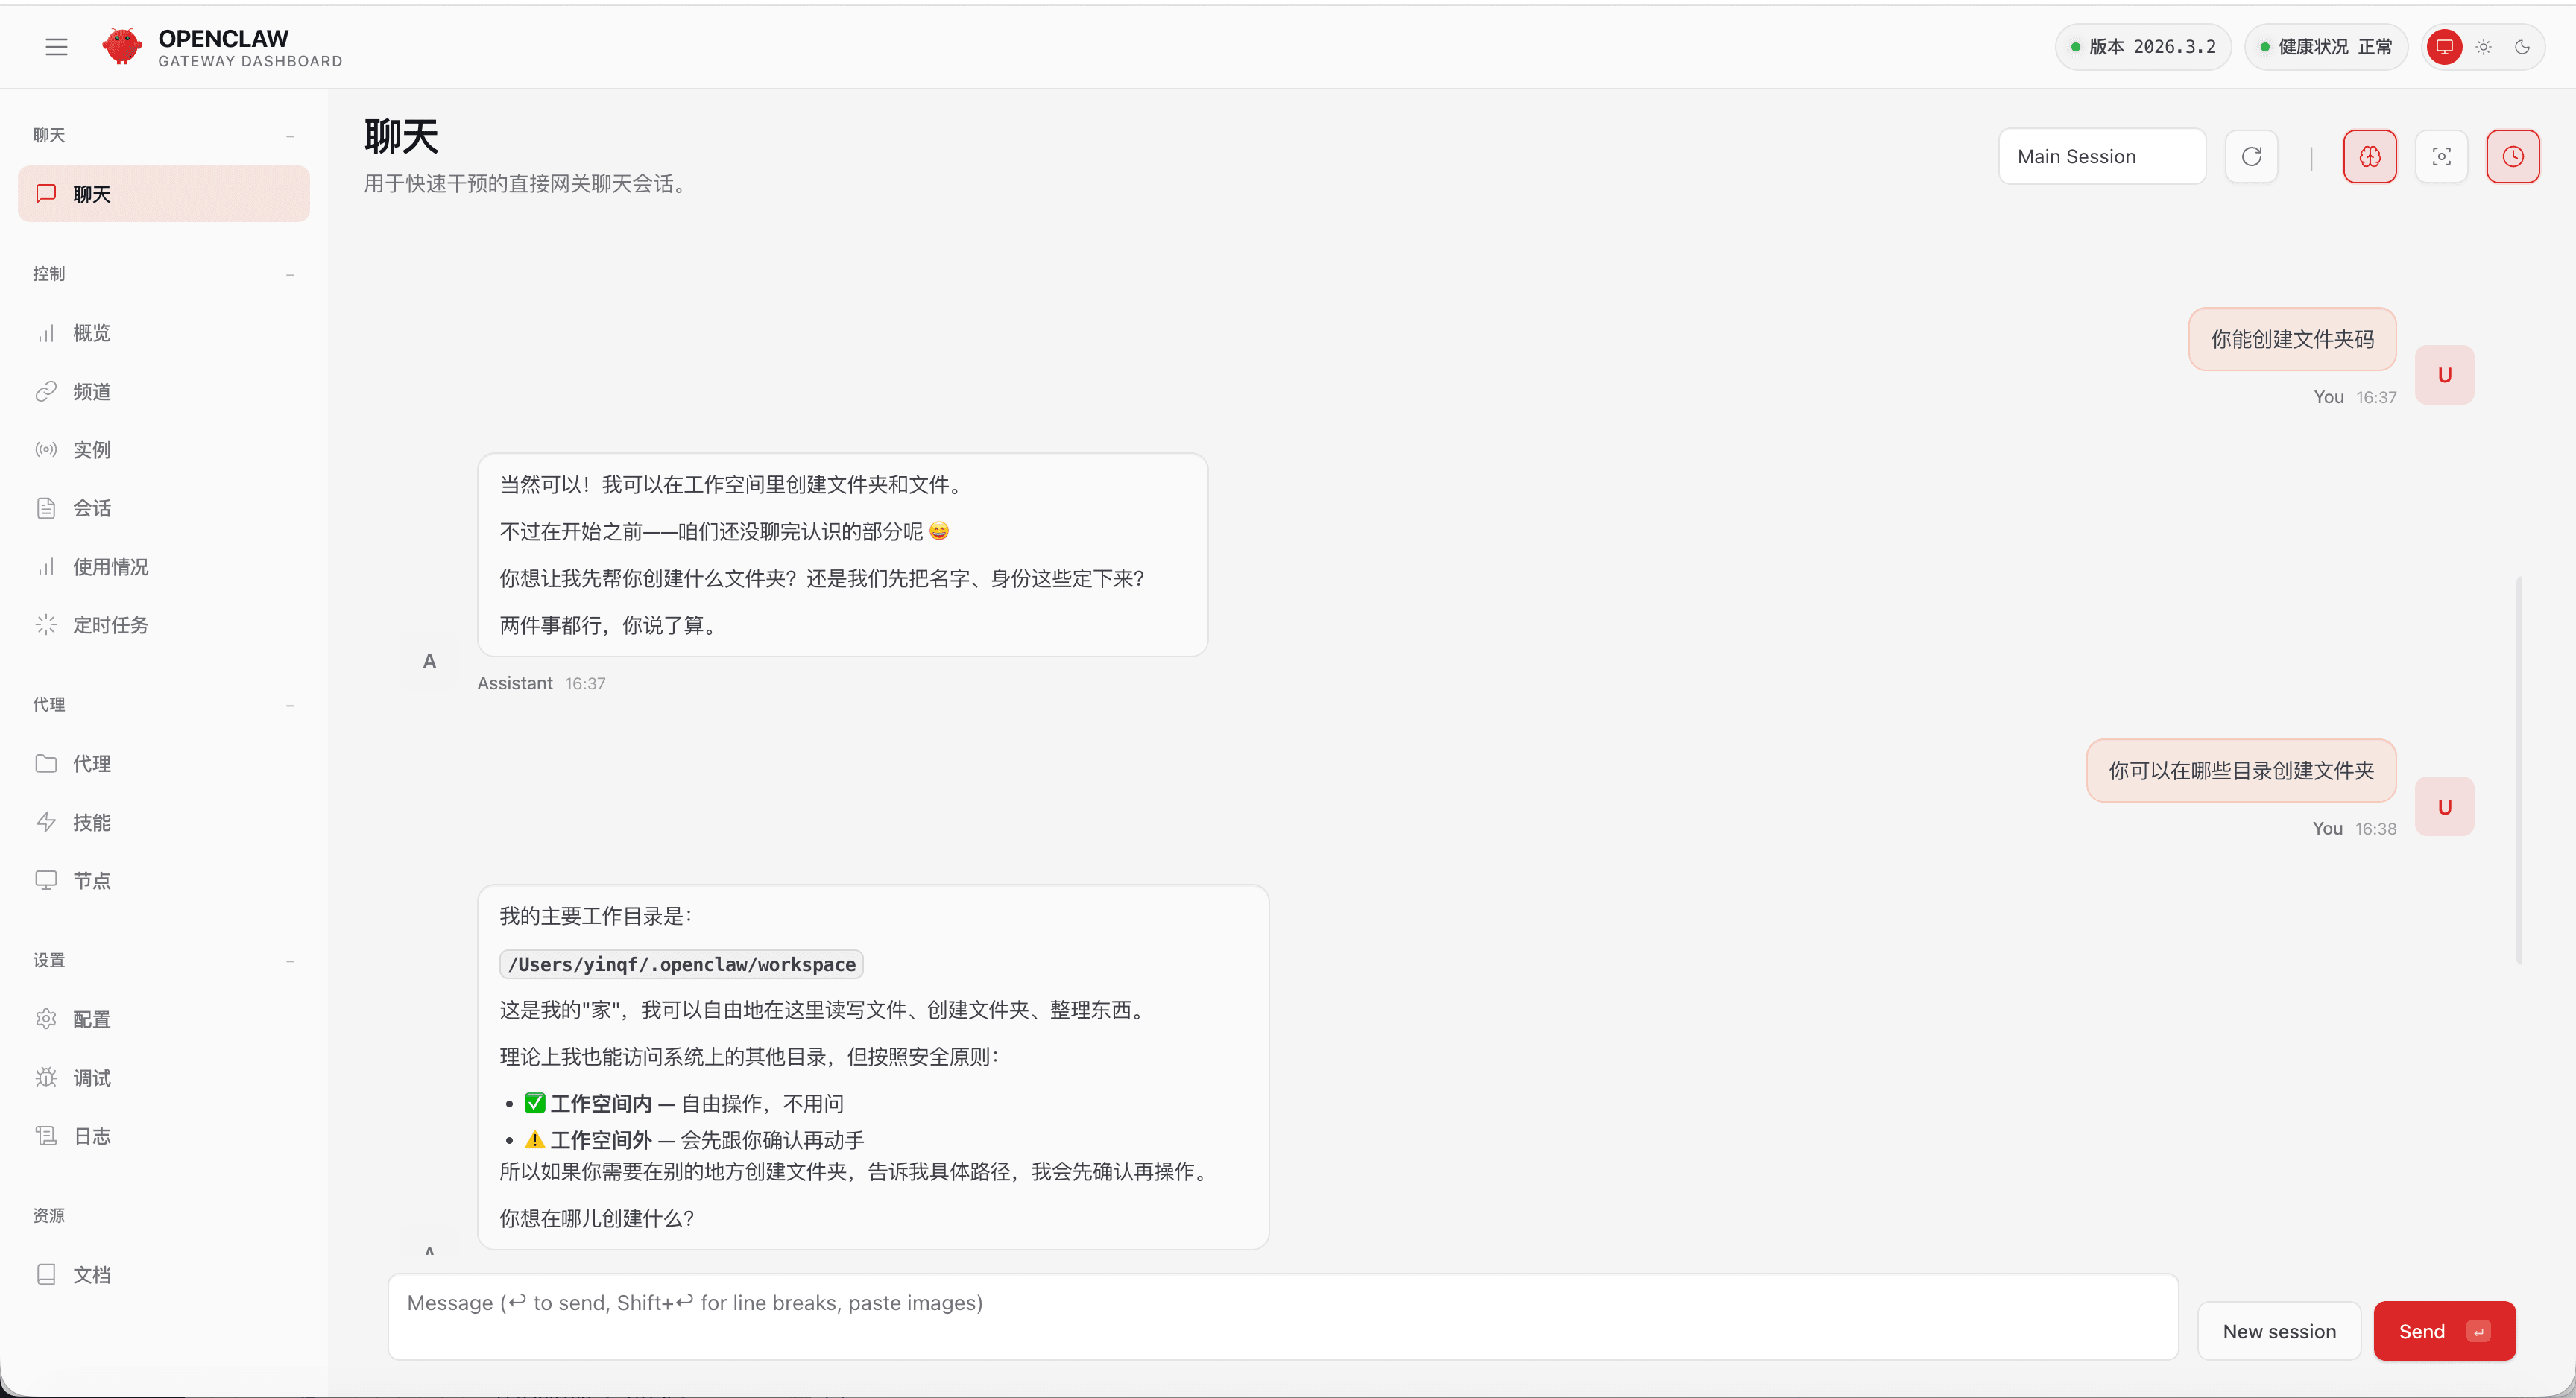This screenshot has width=2576, height=1398.
Task: Refresh the chat with the reload icon
Action: click(x=2251, y=156)
